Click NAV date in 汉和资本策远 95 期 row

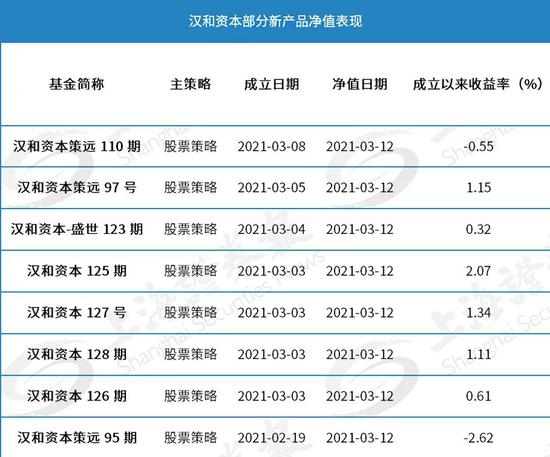click(360, 438)
